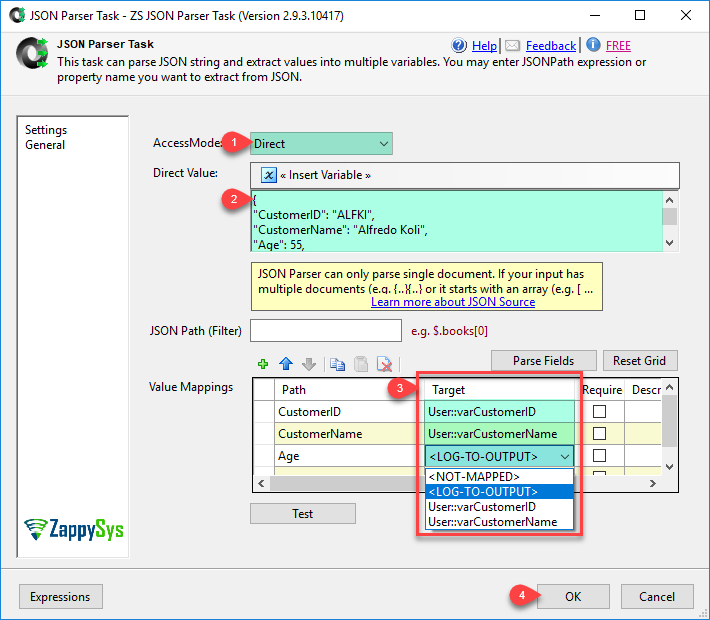710x620 pixels.
Task: Click the Path column header
Action: 349,389
